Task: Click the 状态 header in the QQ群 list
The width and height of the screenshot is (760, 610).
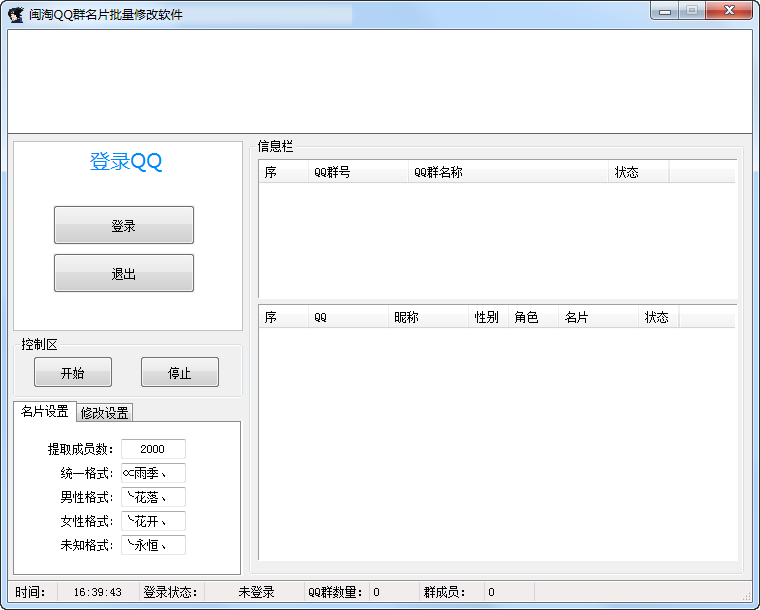Action: pyautogui.click(x=638, y=172)
